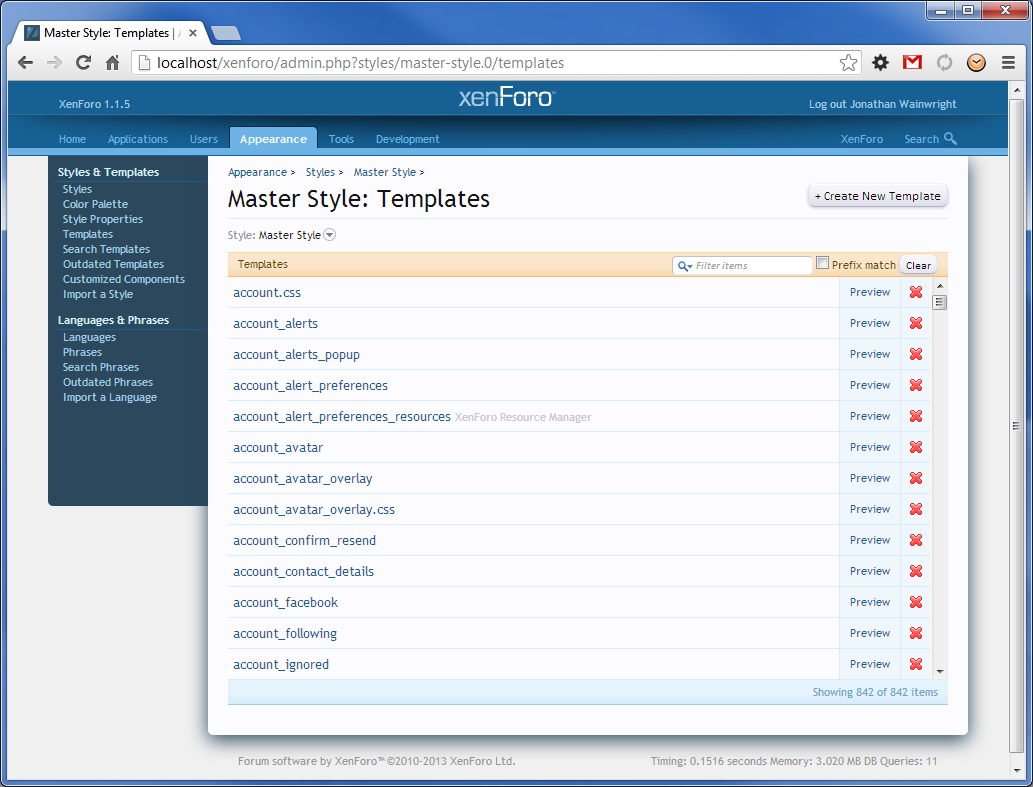Switch to the Tools tab
The height and width of the screenshot is (787, 1033).
[341, 139]
